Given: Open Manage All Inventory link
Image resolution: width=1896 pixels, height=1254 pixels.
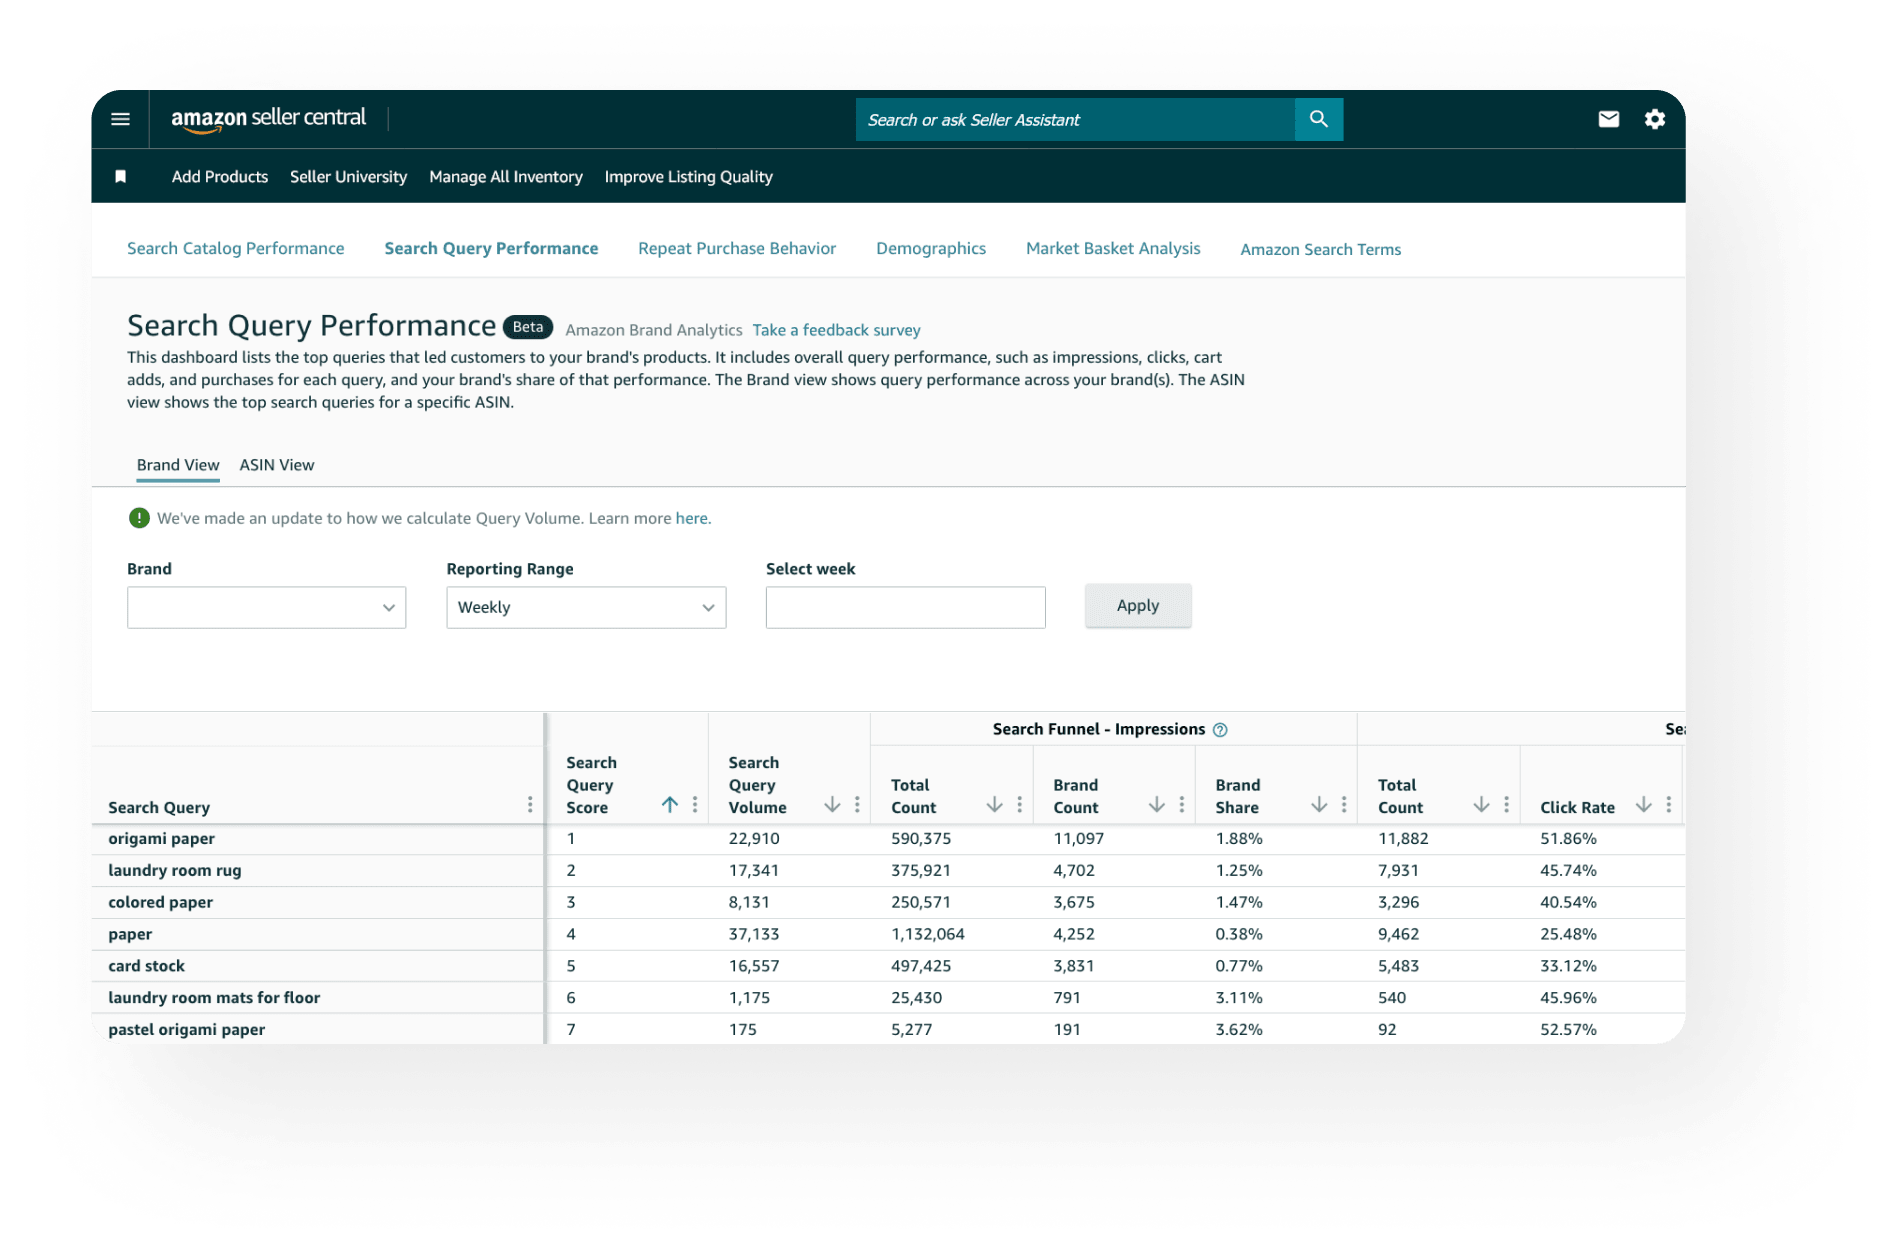Looking at the screenshot, I should 505,176.
